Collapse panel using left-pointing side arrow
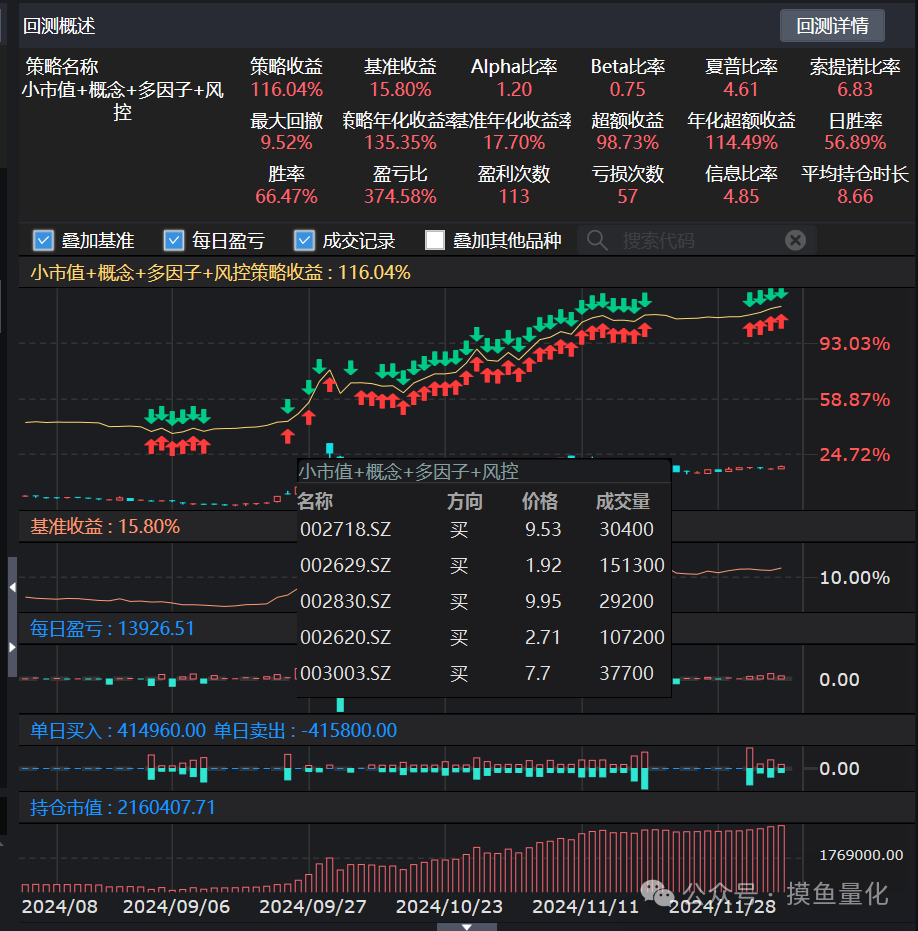This screenshot has width=918, height=931. (12, 588)
